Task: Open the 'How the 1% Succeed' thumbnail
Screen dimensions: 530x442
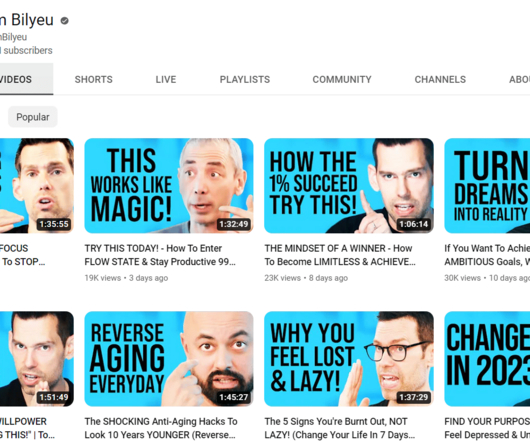Action: click(349, 186)
